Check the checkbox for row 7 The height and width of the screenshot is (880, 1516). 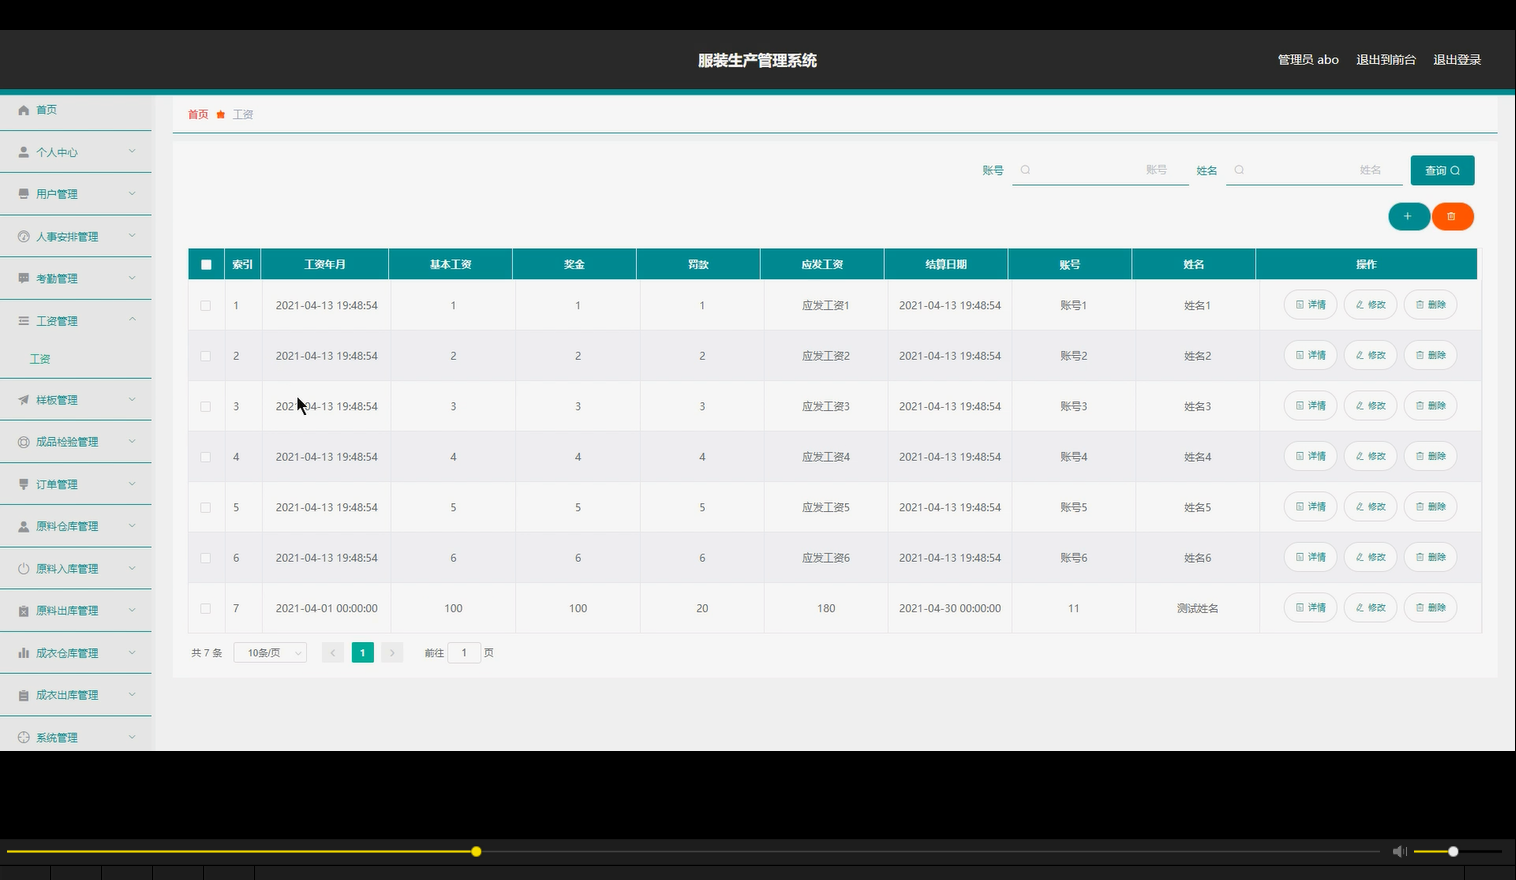pyautogui.click(x=206, y=608)
